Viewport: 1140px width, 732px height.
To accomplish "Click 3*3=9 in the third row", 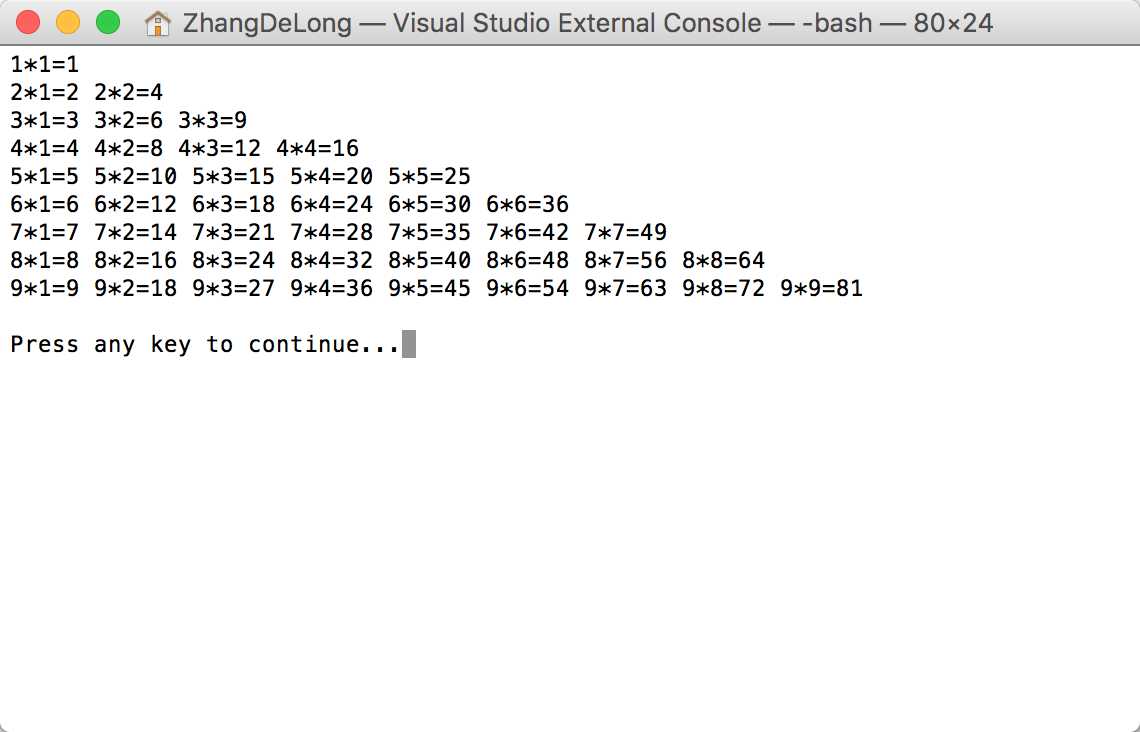I will coord(212,120).
